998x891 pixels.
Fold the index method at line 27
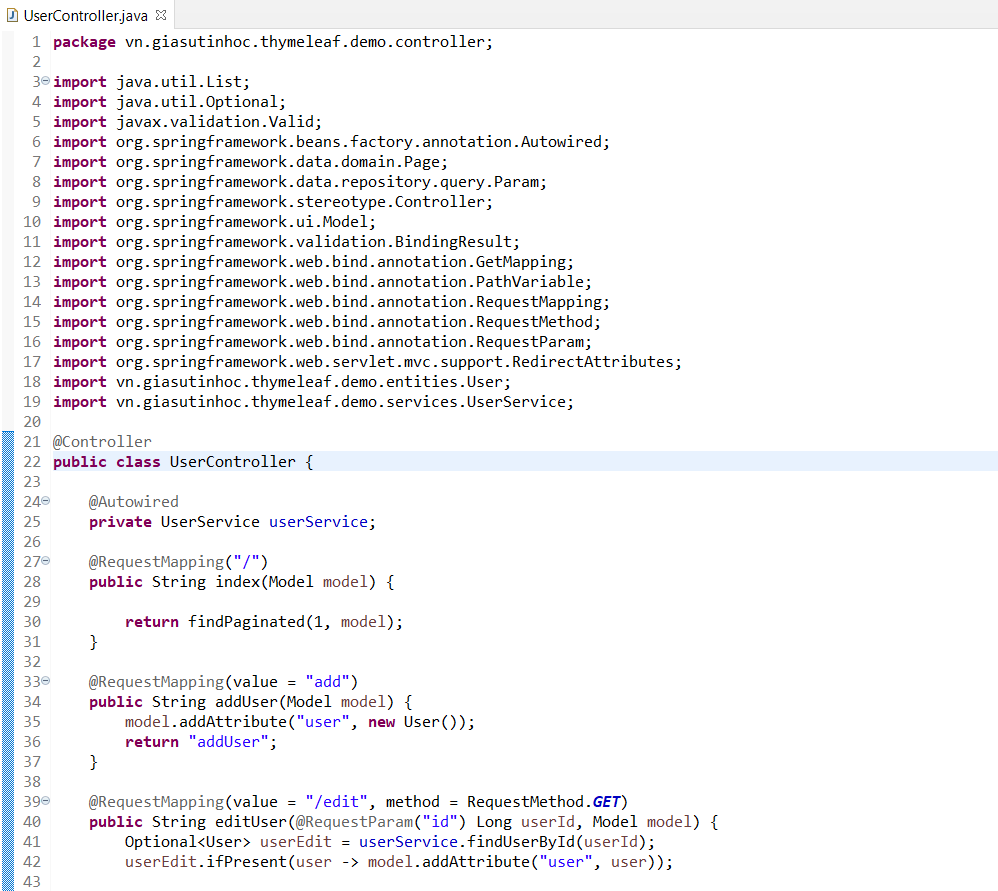[x=45, y=562]
